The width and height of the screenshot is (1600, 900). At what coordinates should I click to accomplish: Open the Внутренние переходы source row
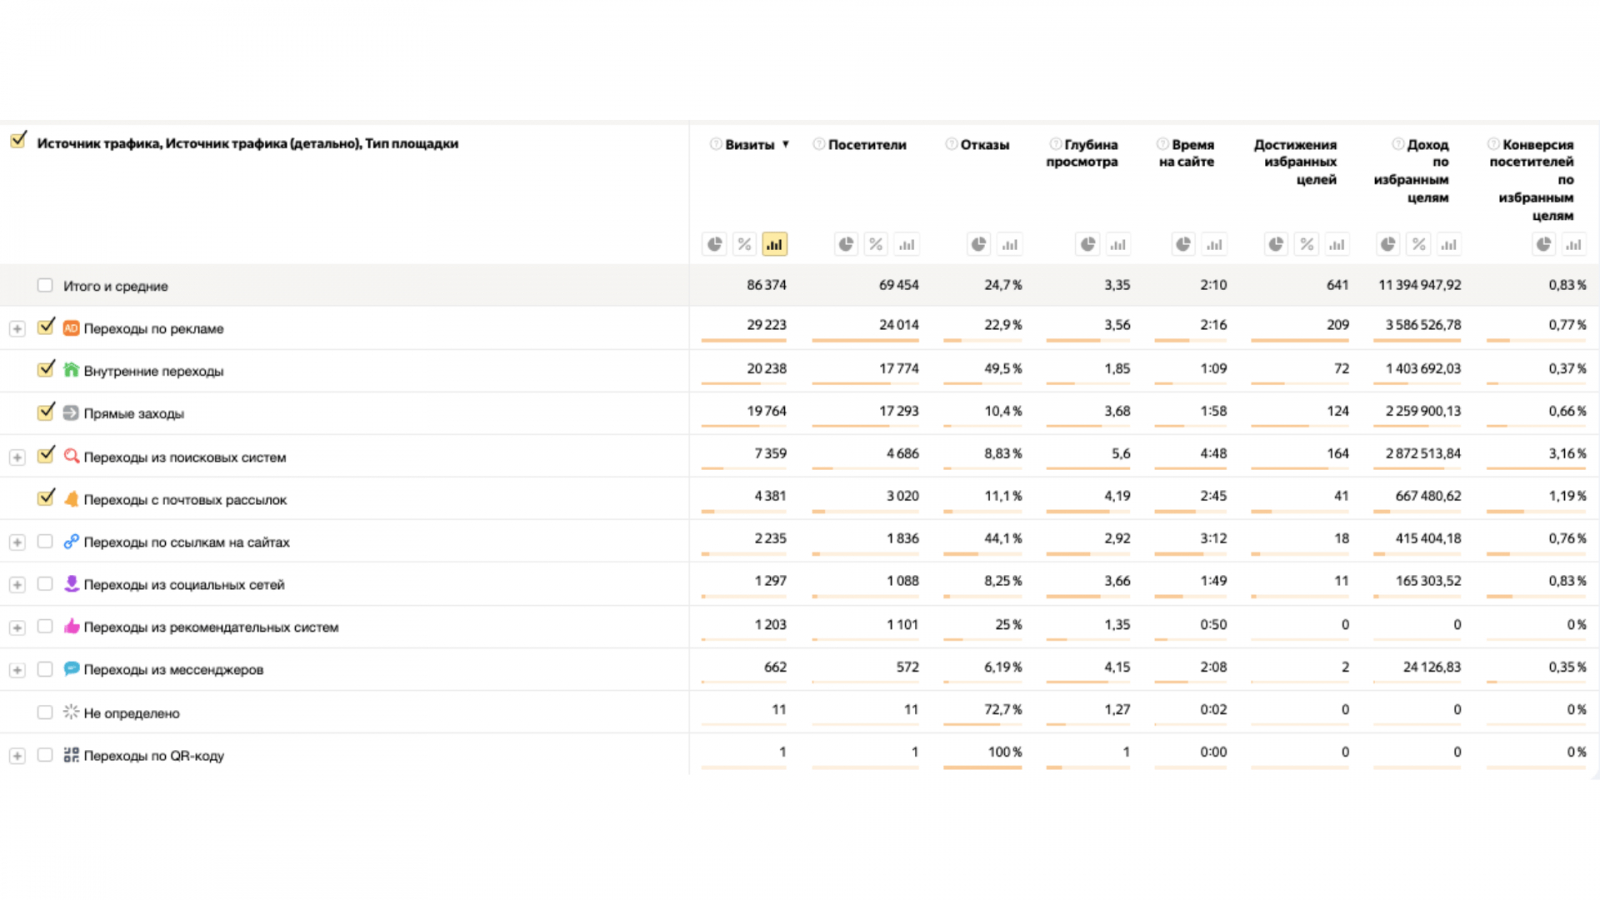[x=153, y=371]
